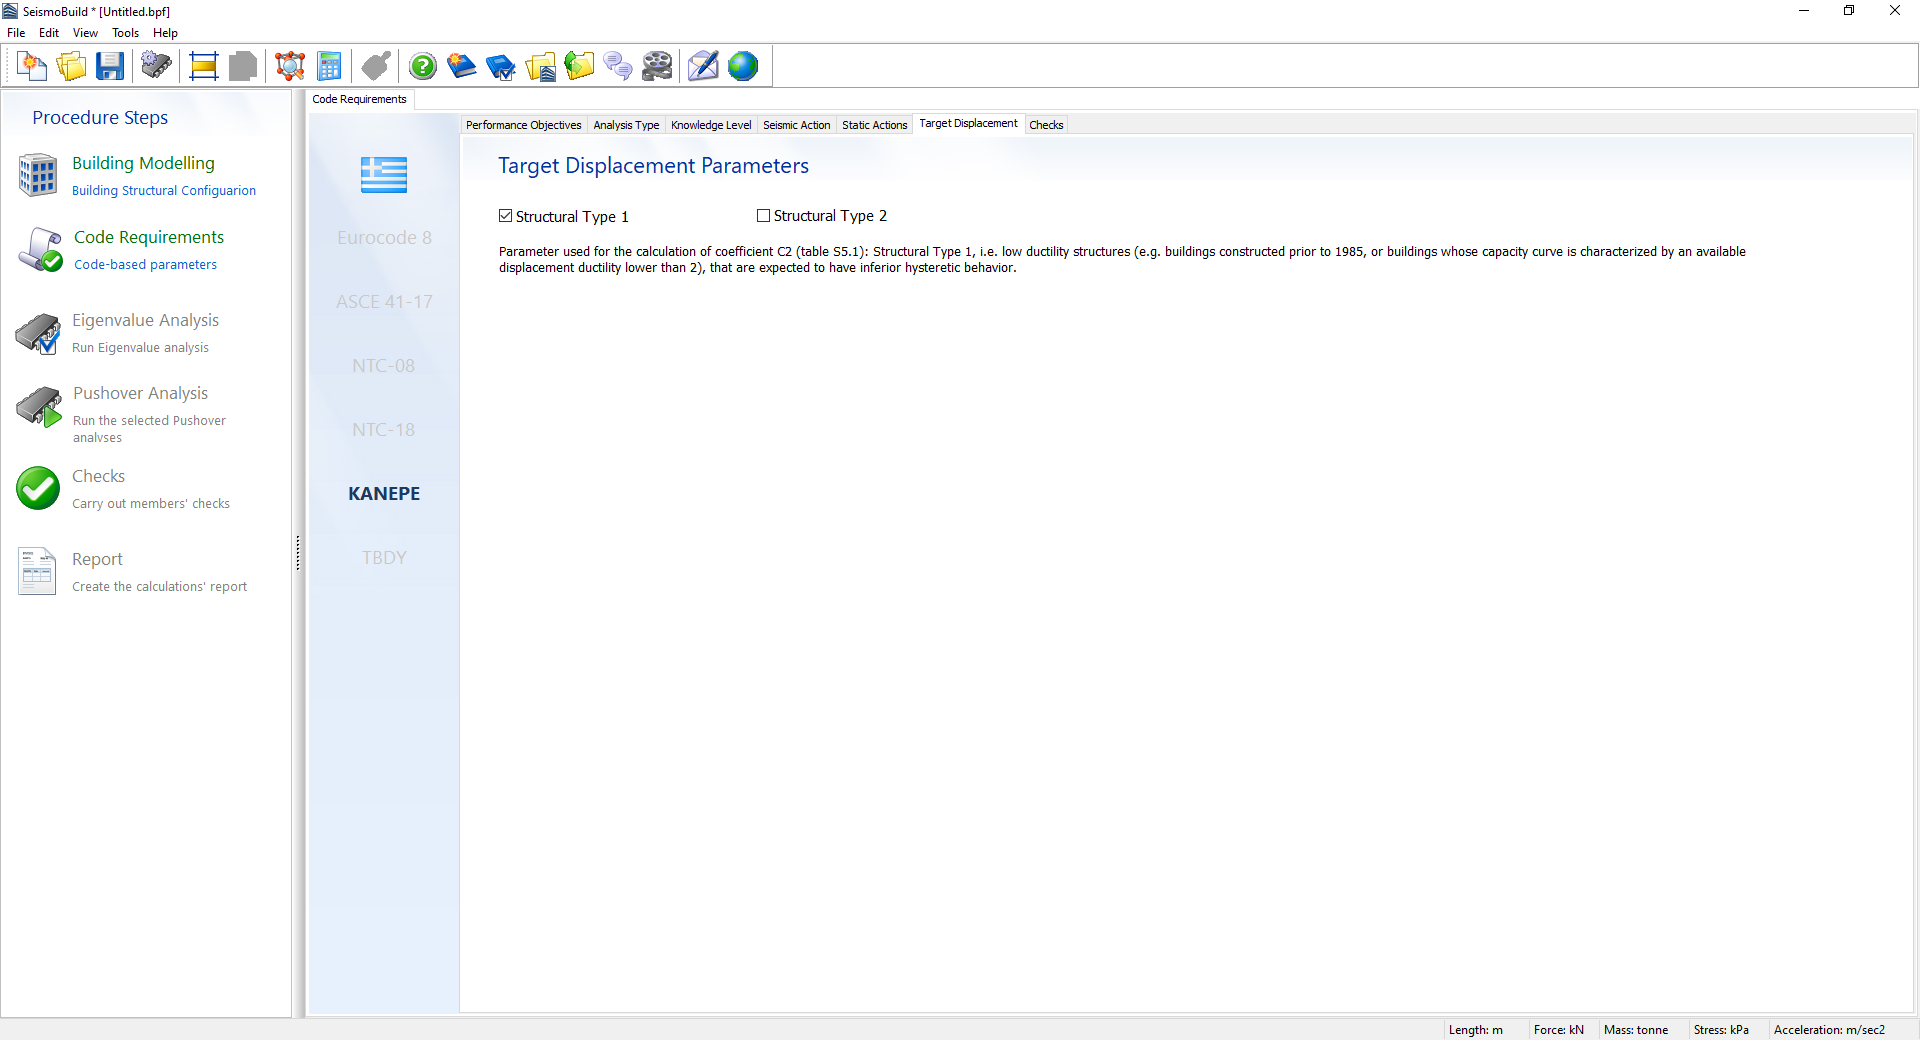The height and width of the screenshot is (1040, 1920).
Task: Select the Knowledge Level tab
Action: [711, 125]
